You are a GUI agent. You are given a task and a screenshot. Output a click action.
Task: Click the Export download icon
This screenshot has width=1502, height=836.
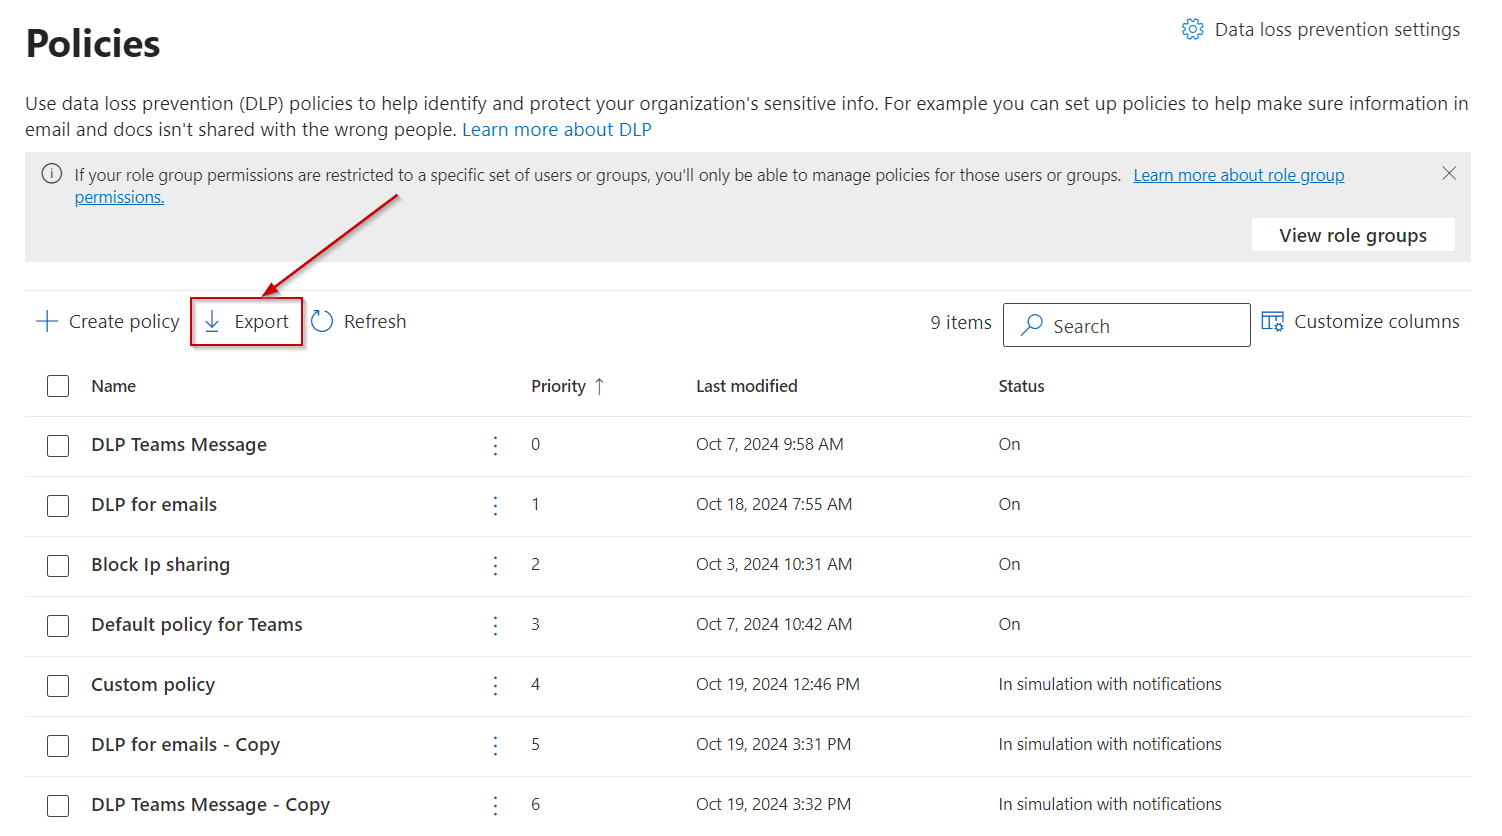click(213, 321)
